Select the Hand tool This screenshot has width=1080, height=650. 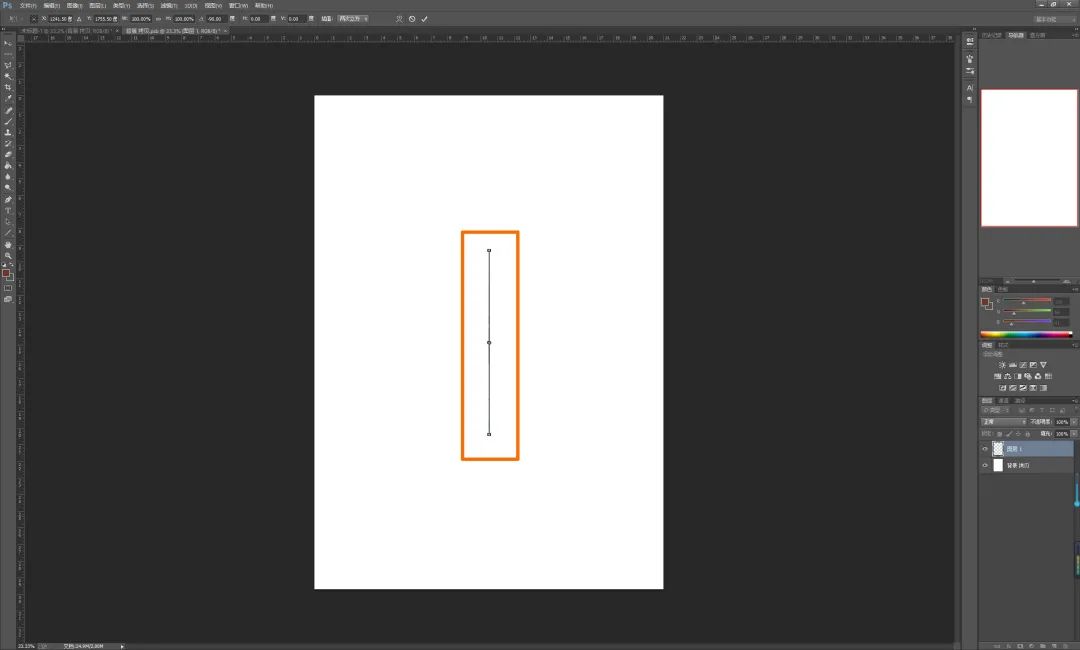(x=8, y=244)
